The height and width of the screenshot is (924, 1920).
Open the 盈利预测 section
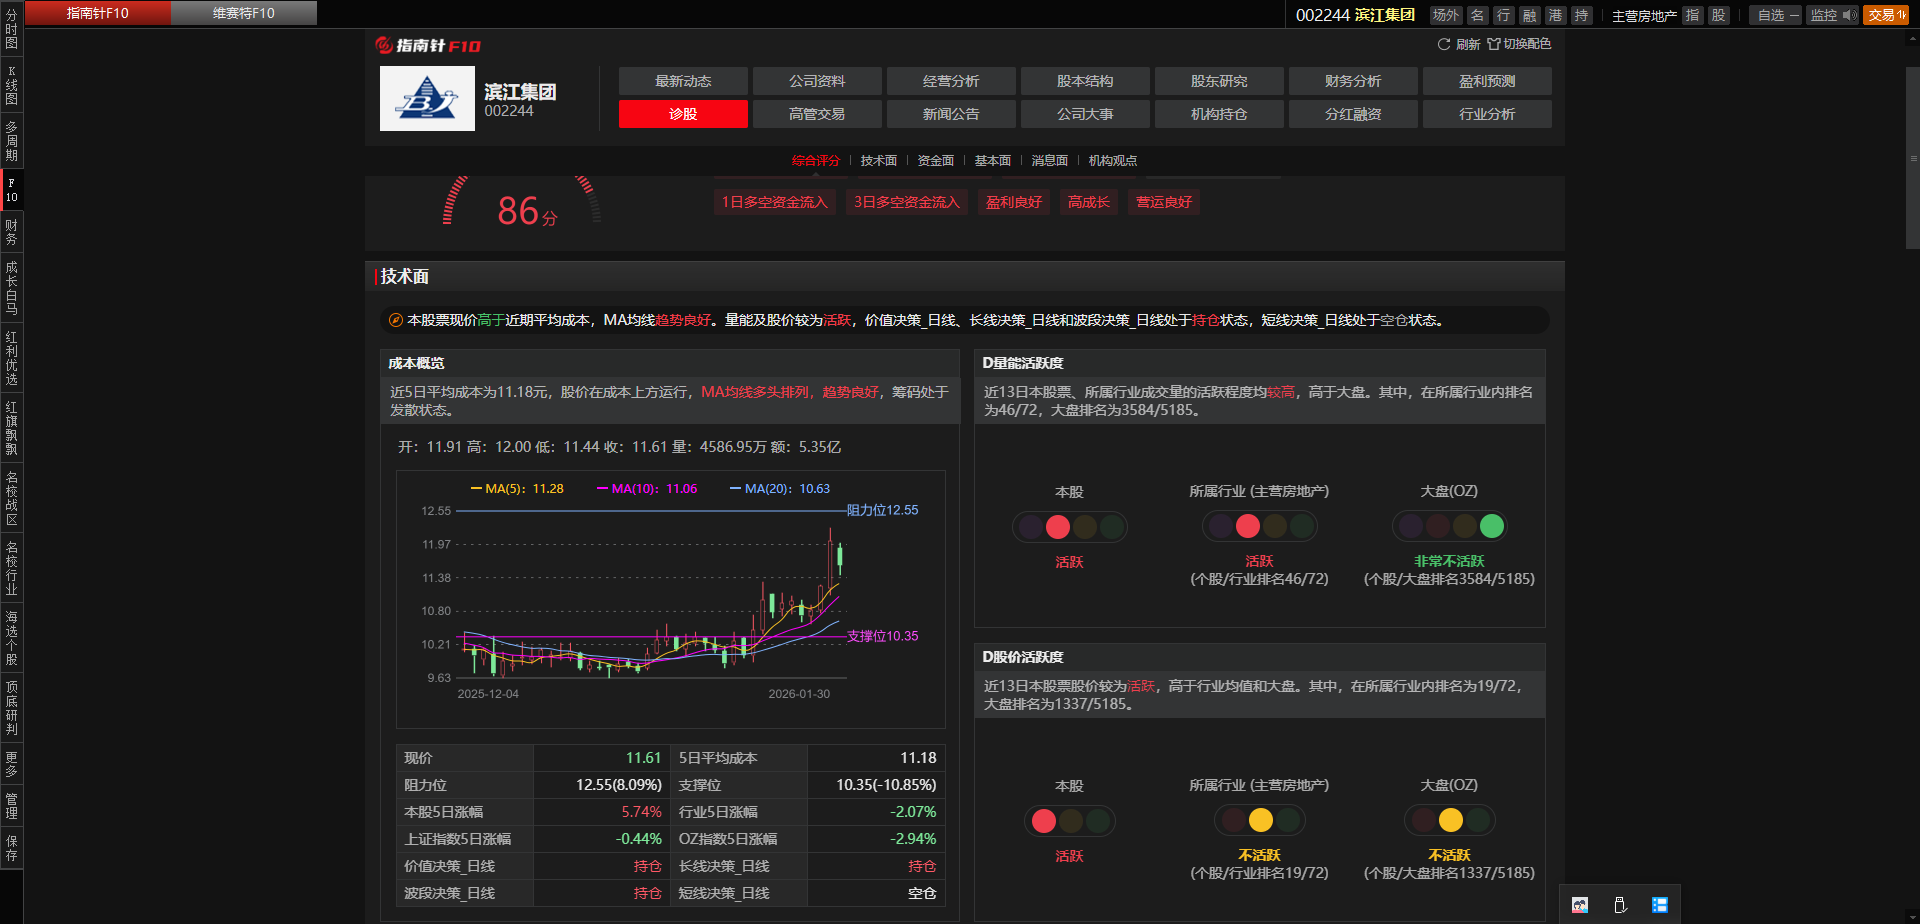[x=1487, y=81]
